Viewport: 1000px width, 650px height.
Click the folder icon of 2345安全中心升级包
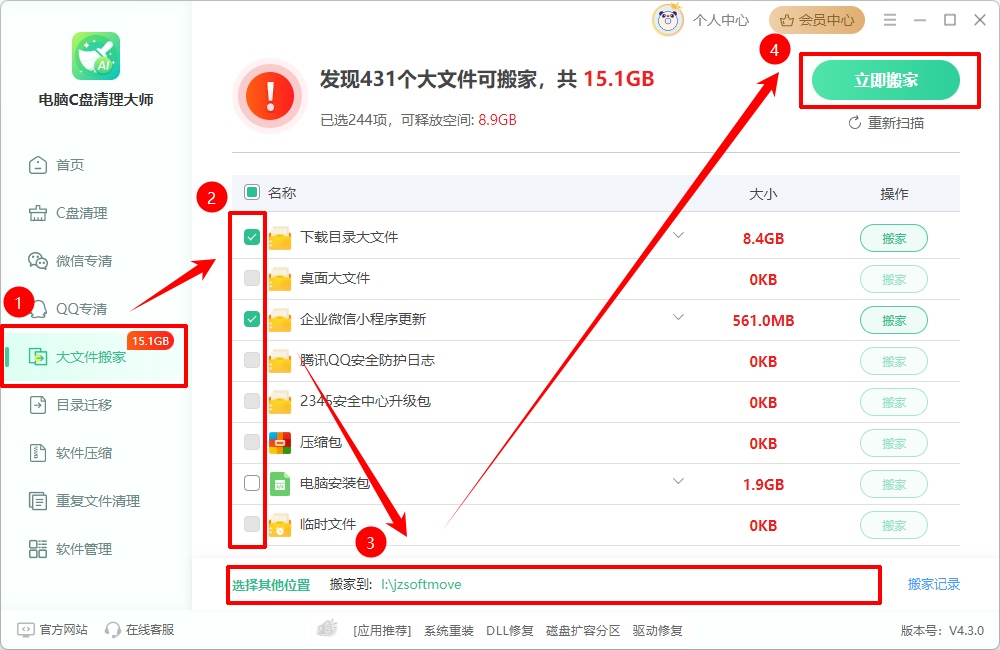point(279,402)
